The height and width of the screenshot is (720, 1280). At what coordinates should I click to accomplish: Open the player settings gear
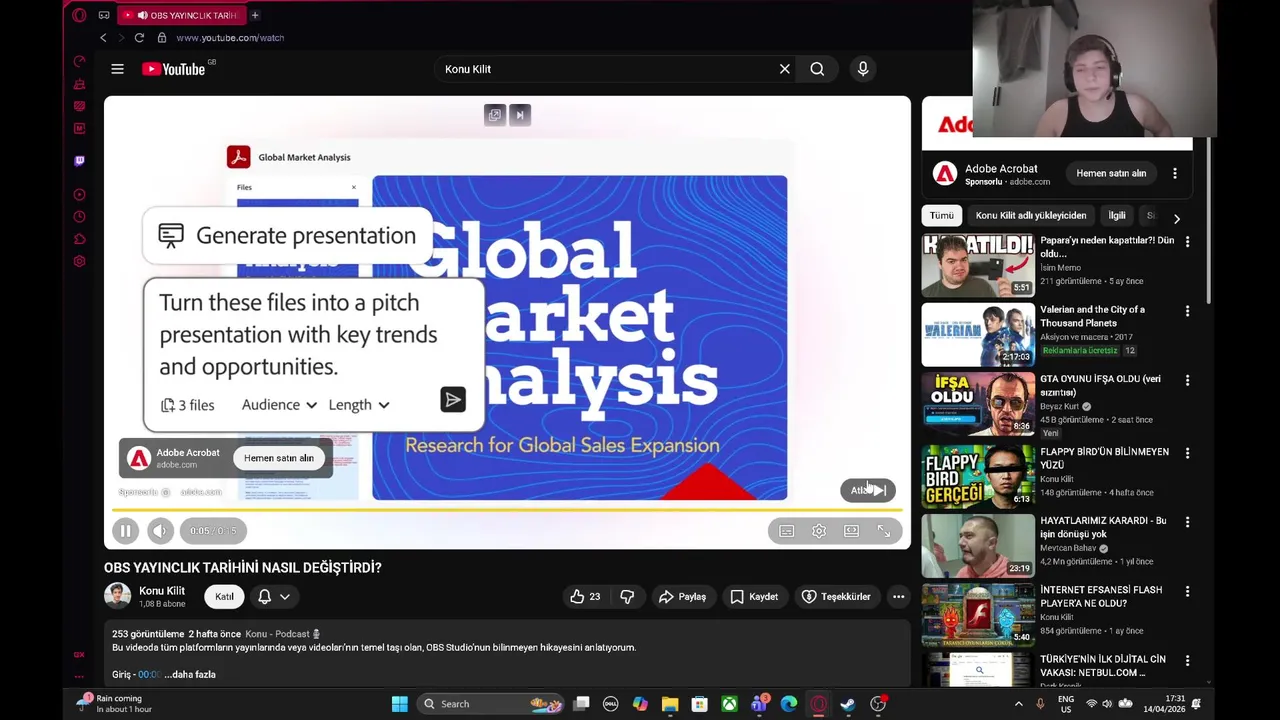pos(819,531)
